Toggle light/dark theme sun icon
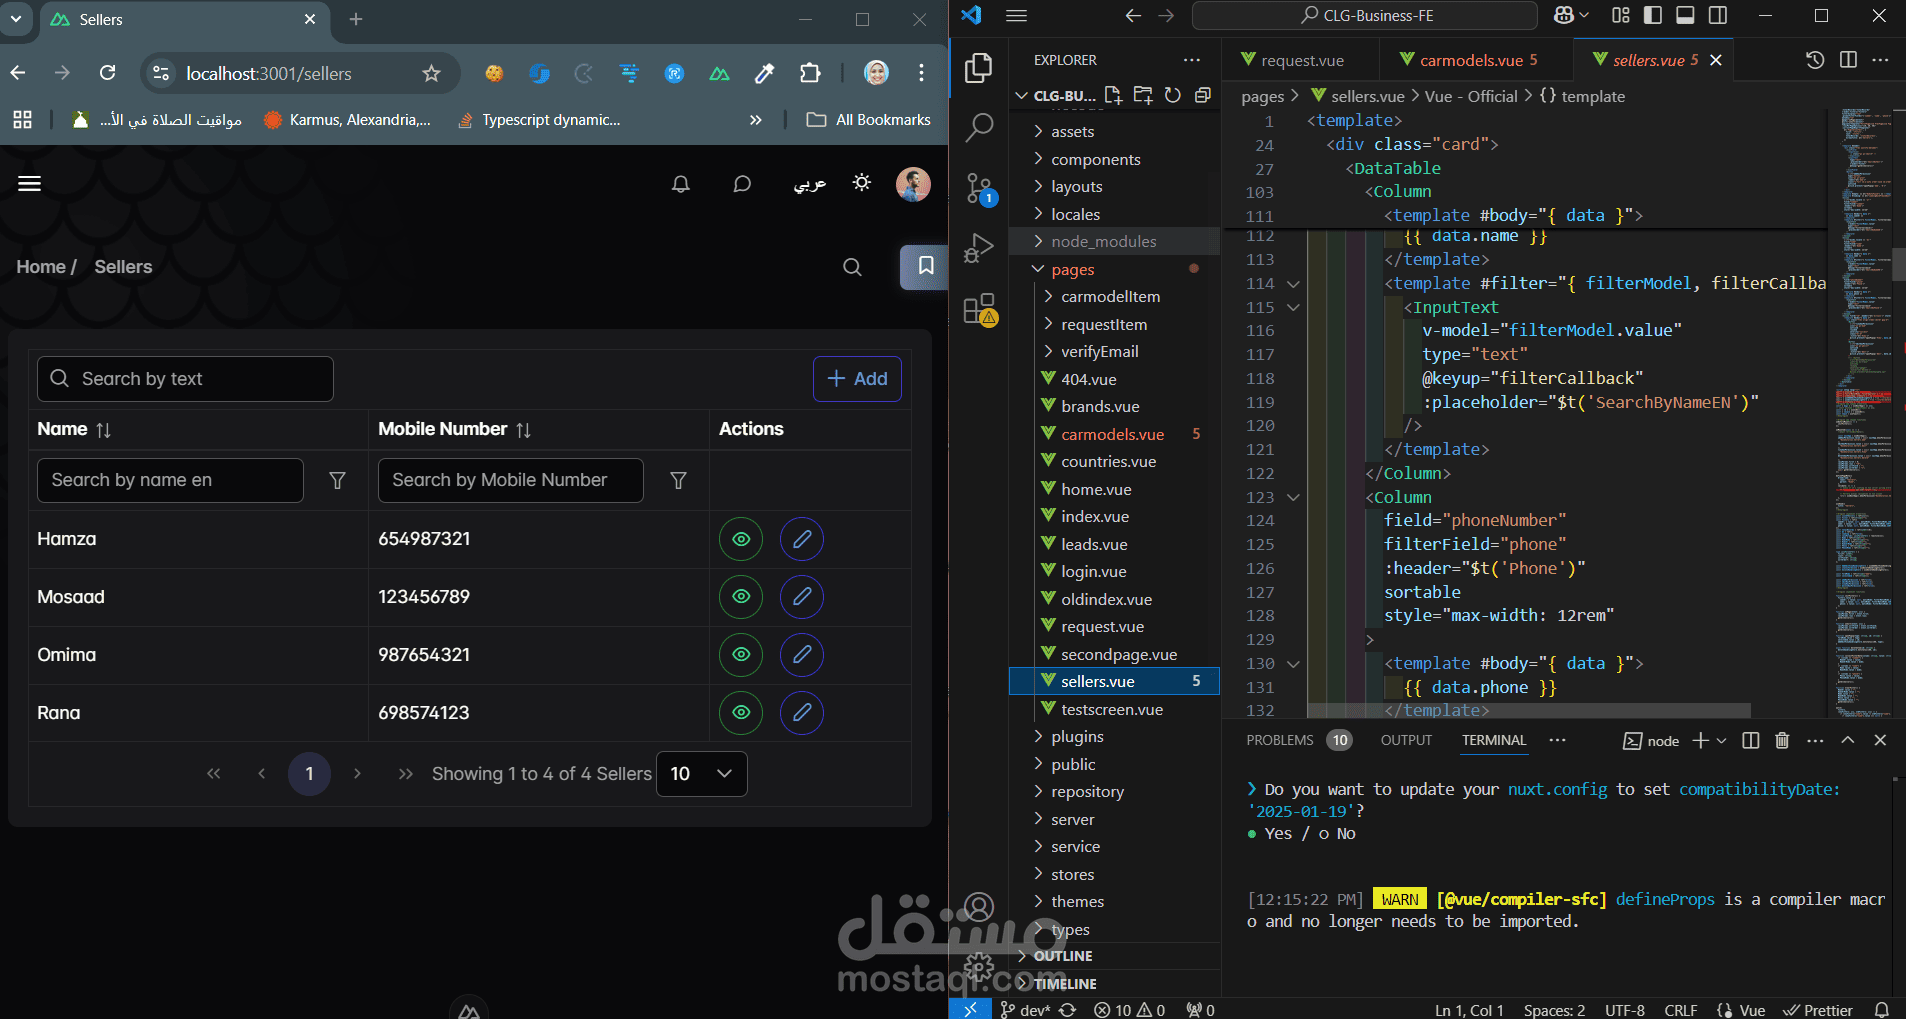Screen dimensions: 1906x1019 pyautogui.click(x=861, y=183)
